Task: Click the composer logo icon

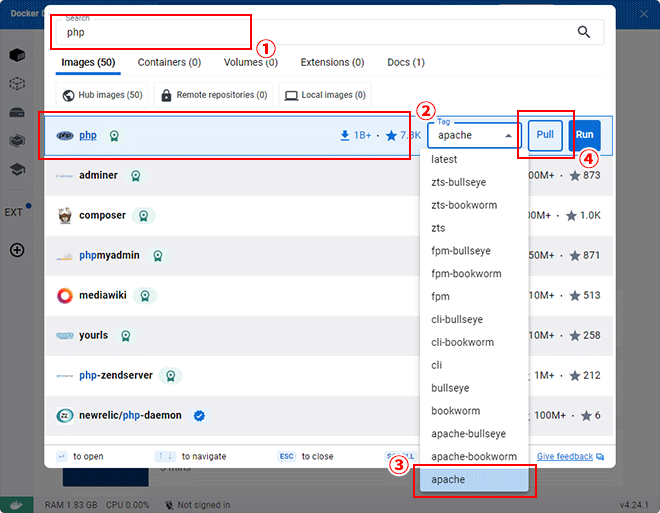Action: (65, 215)
